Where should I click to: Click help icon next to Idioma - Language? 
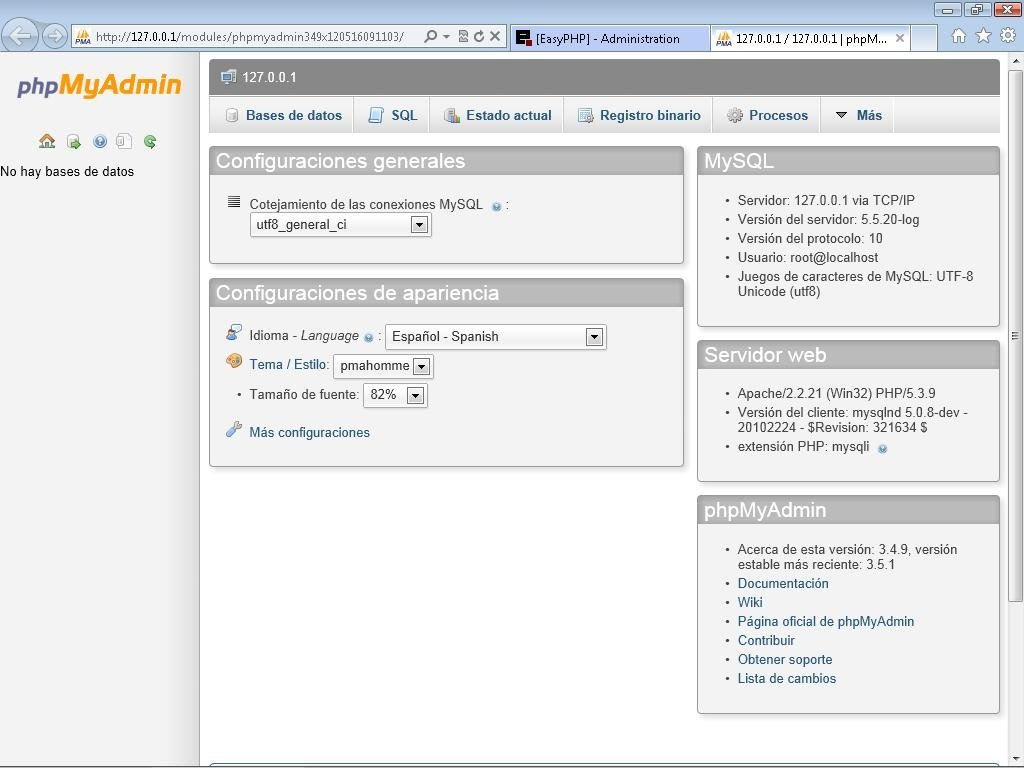368,338
